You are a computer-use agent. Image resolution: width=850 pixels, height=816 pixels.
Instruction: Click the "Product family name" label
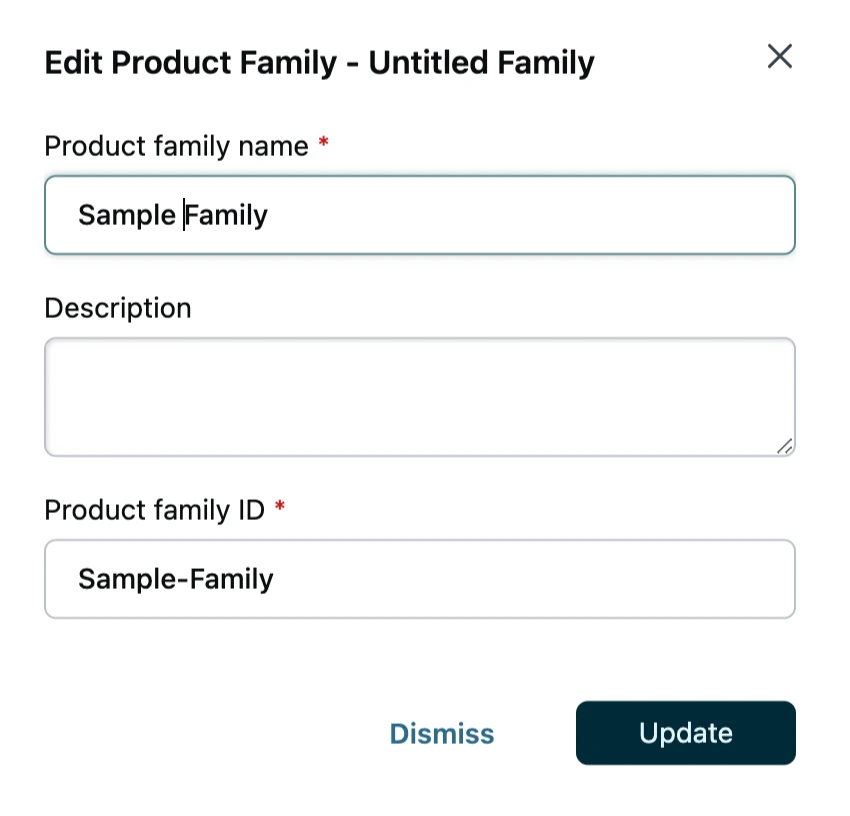[x=176, y=146]
